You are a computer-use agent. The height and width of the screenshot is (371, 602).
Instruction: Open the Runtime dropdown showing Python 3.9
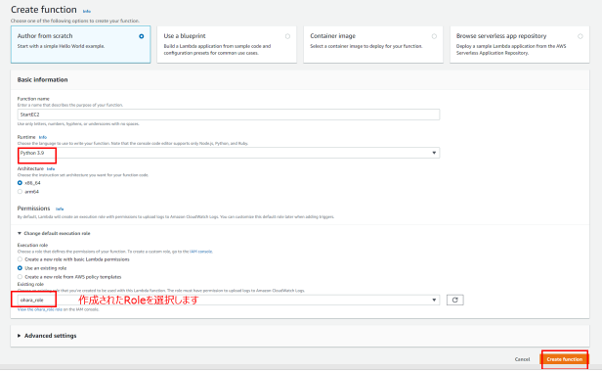click(x=228, y=153)
